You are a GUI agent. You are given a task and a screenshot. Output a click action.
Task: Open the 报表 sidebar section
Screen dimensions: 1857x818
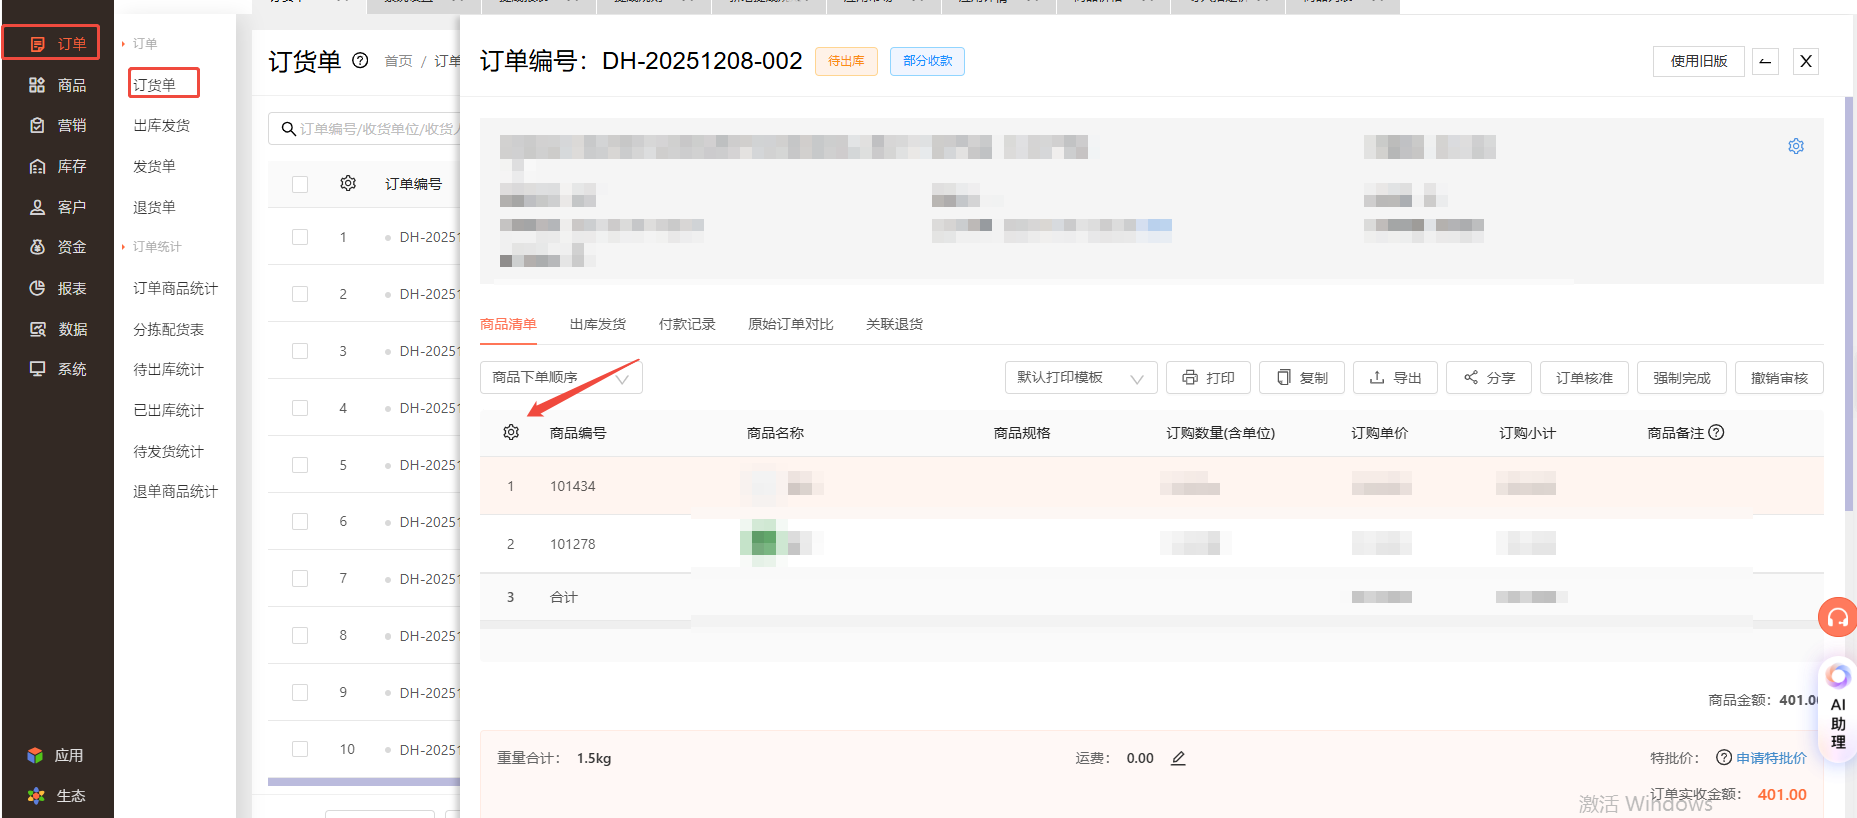click(x=57, y=288)
